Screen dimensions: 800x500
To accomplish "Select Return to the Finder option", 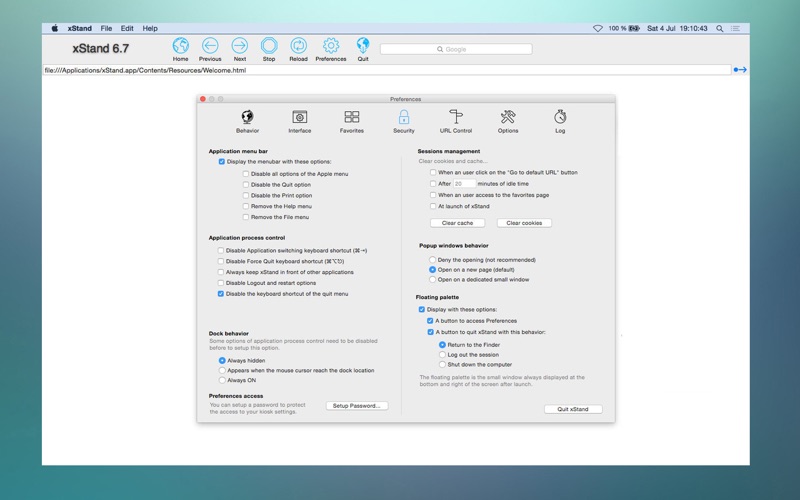I will (442, 345).
